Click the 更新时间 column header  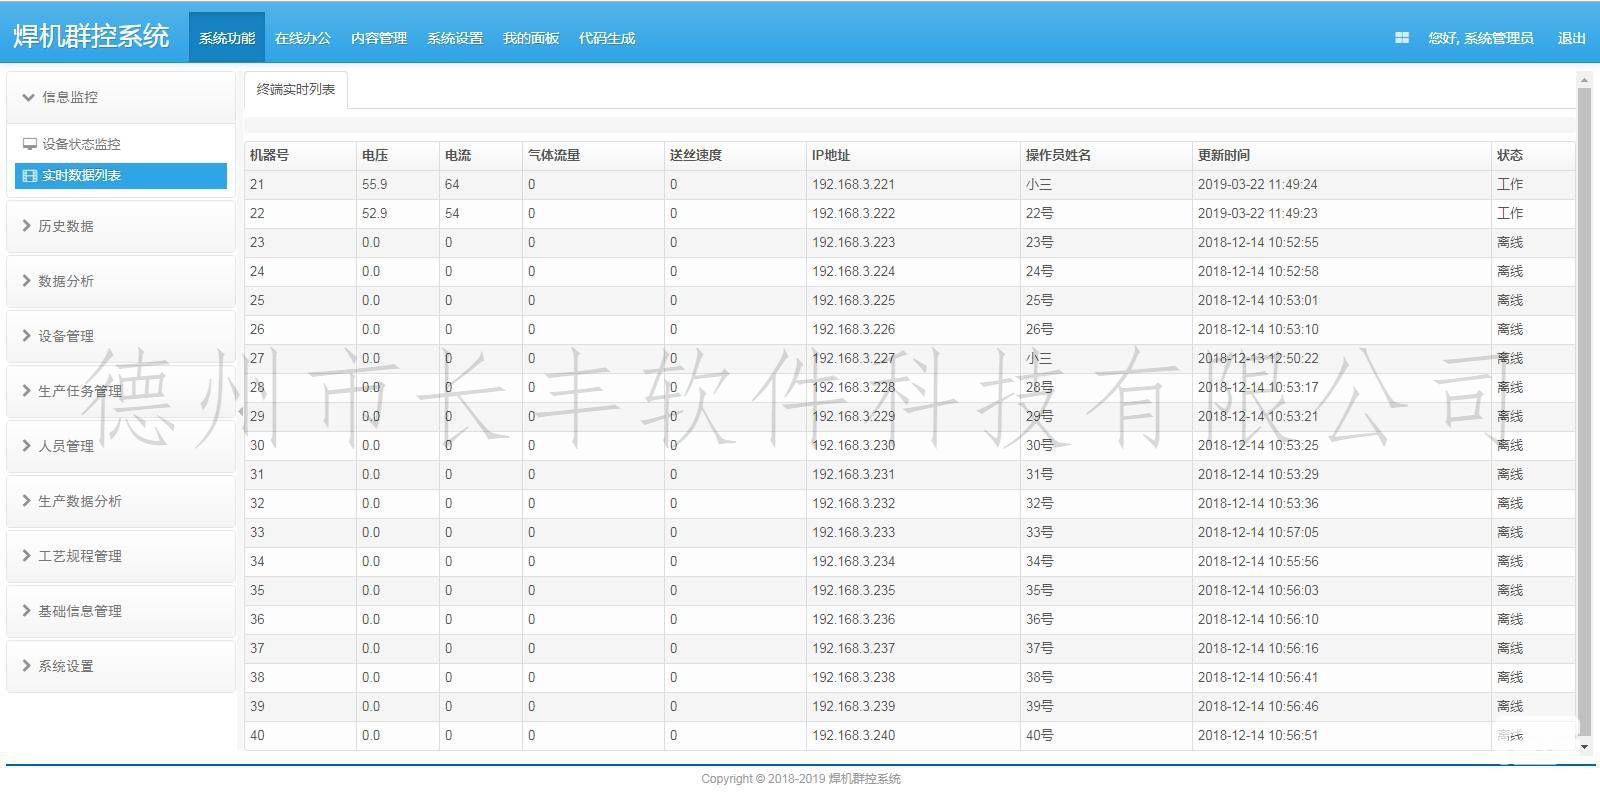pos(1224,155)
